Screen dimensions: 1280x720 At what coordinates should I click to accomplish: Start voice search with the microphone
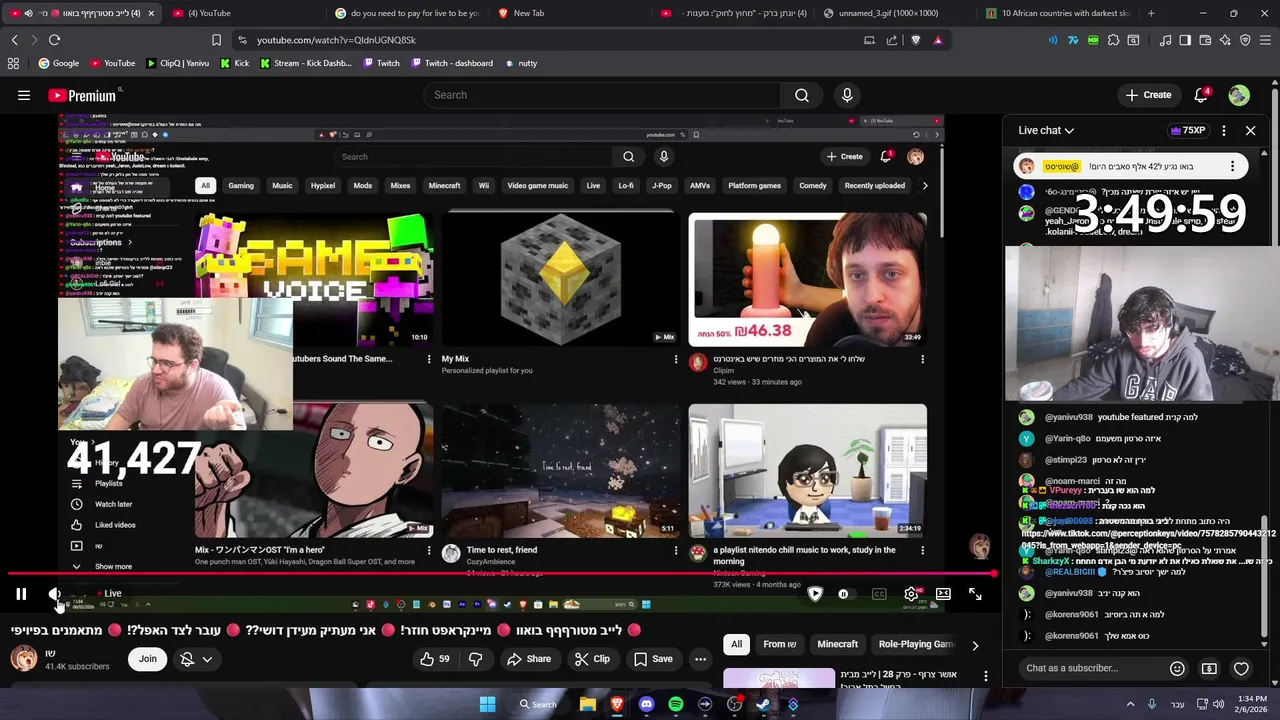coord(847,95)
